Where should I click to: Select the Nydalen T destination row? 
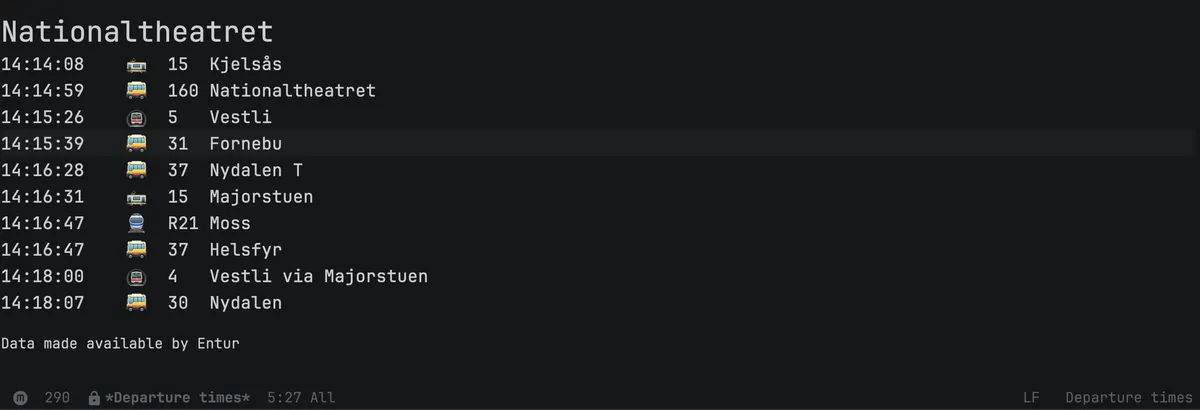click(600, 171)
